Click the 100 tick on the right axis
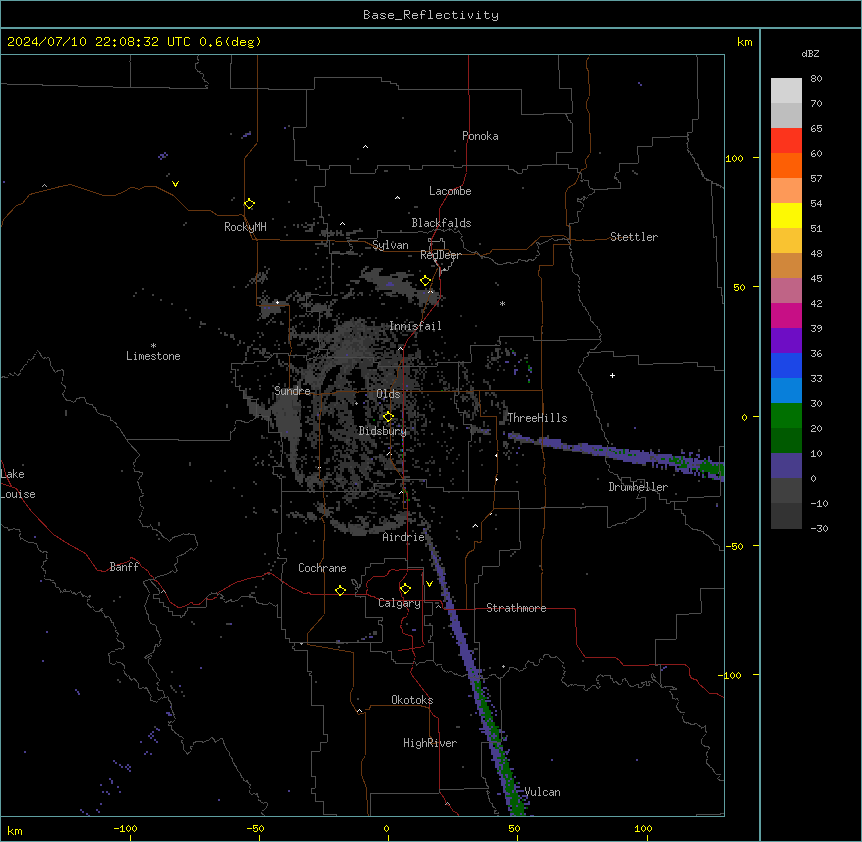The height and width of the screenshot is (842, 862). [x=734, y=158]
